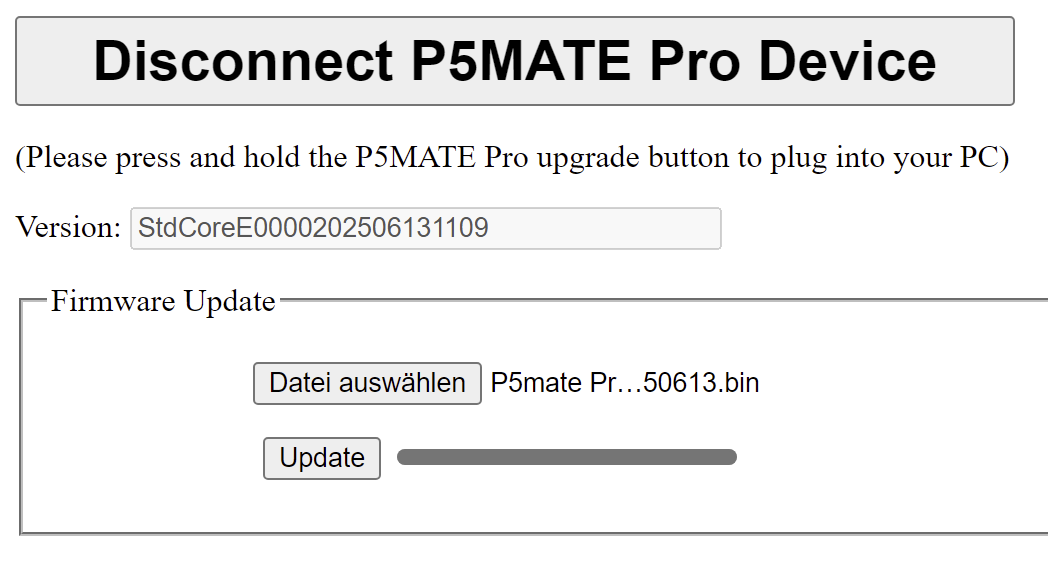The height and width of the screenshot is (574, 1048).
Task: Click the firmware update progress bar
Action: click(x=567, y=457)
